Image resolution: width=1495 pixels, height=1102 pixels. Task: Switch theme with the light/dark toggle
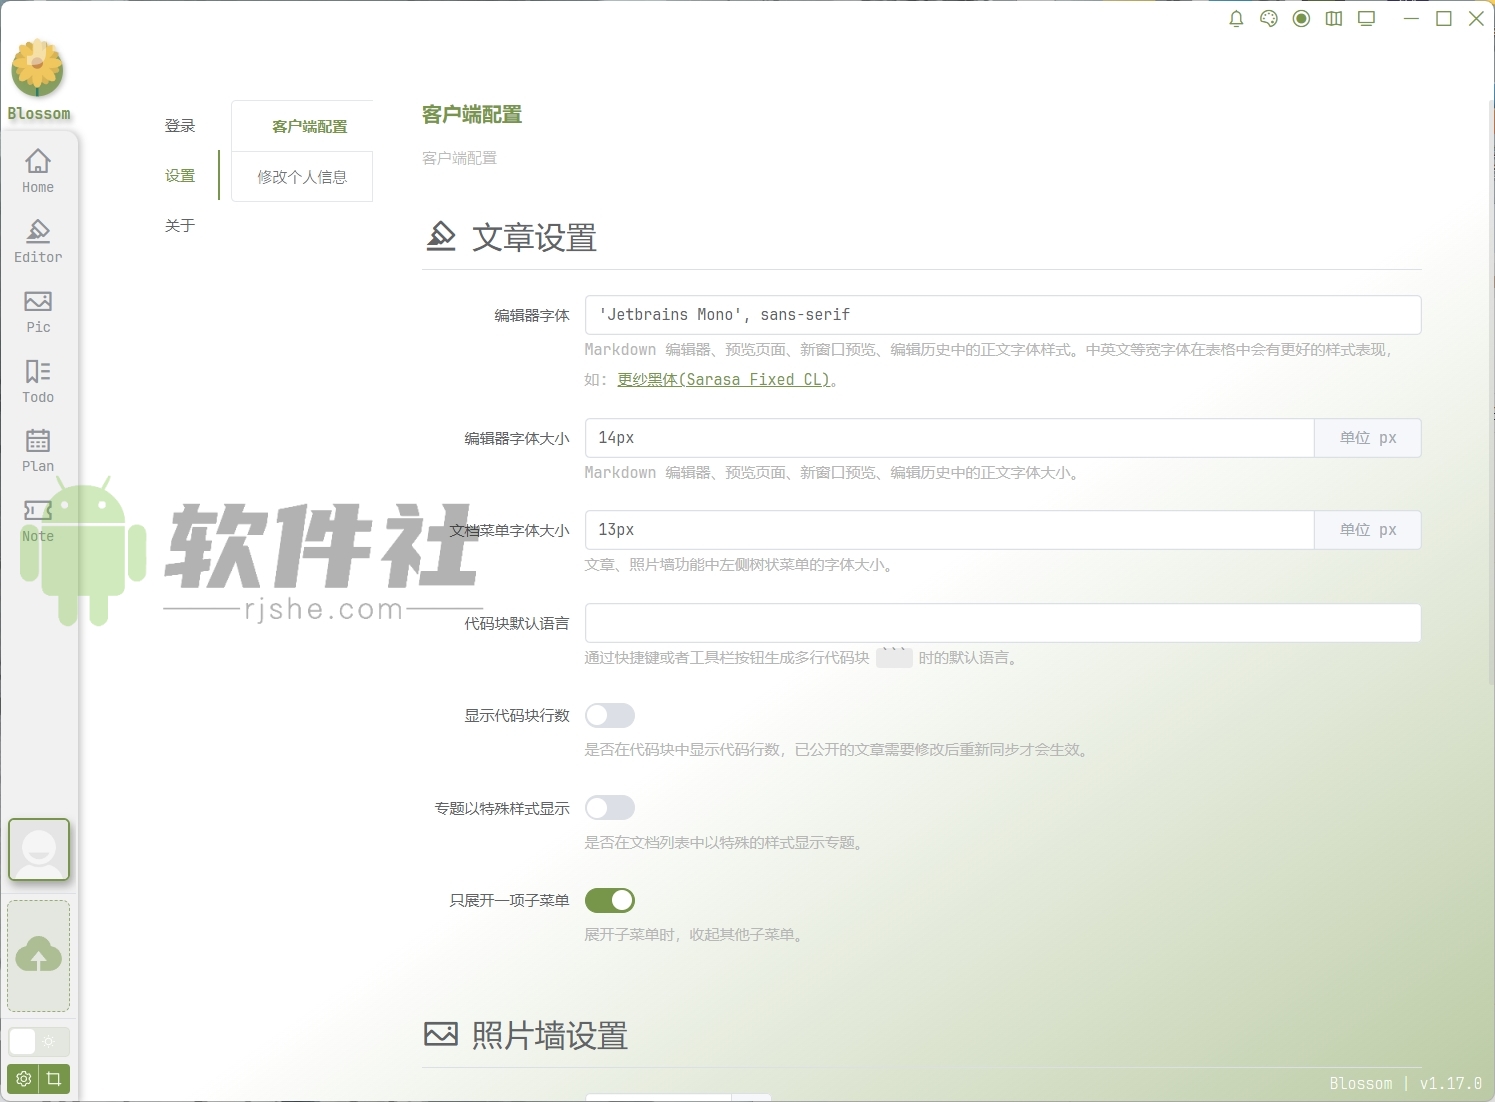(x=38, y=1041)
